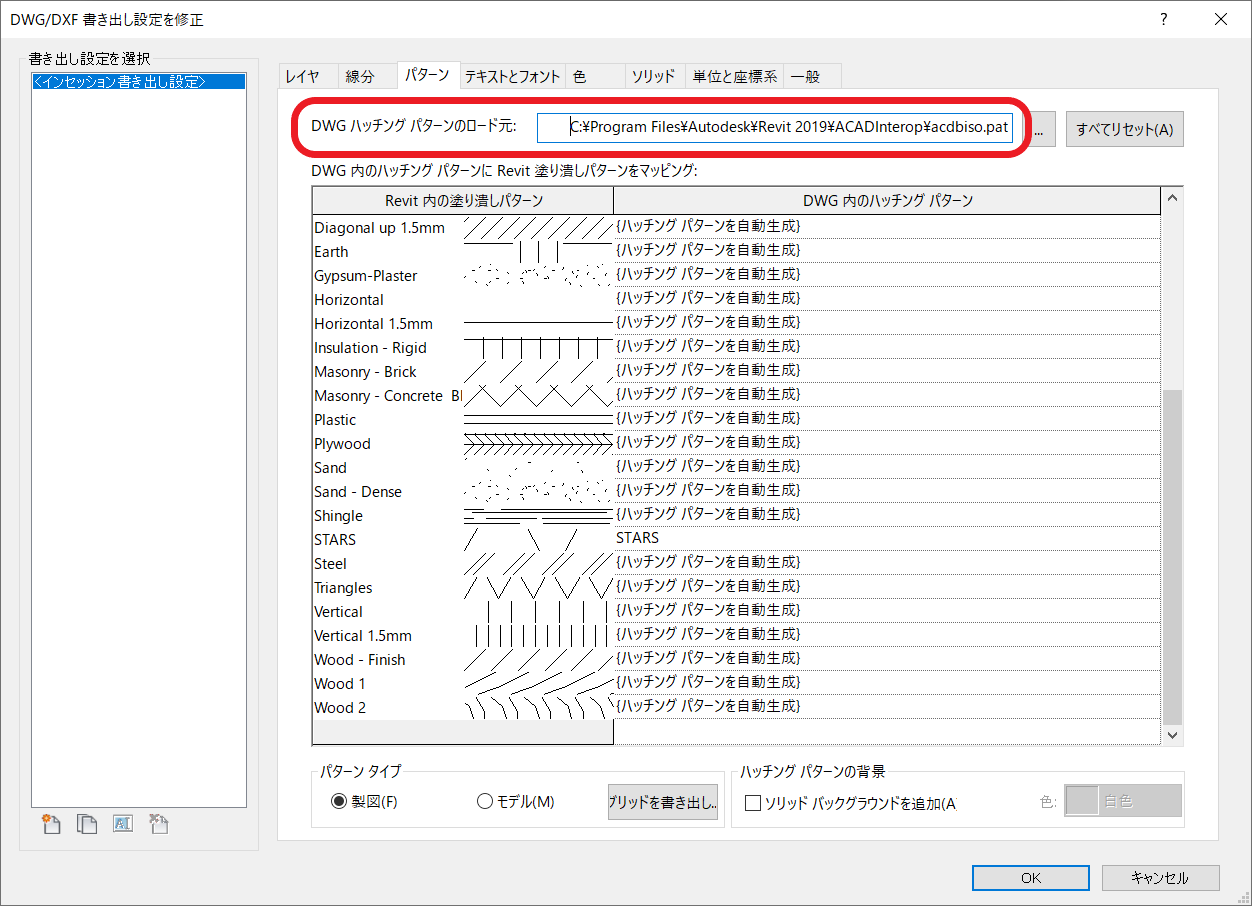Switch to the レイヤ tab
The height and width of the screenshot is (906, 1252).
click(x=307, y=75)
